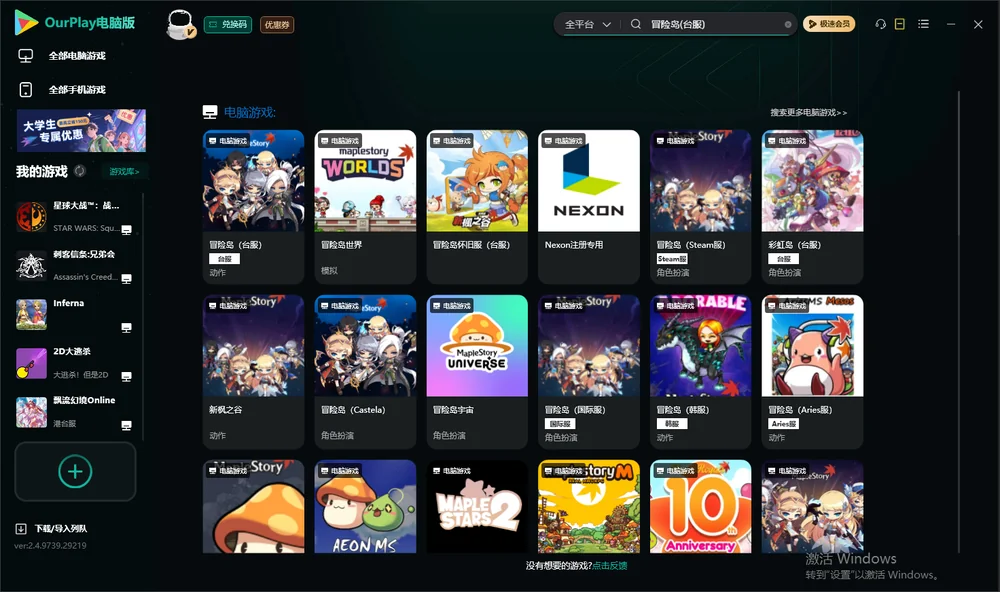This screenshot has width=1000, height=592.
Task: Select the 彩虹岛(台服) game card
Action: point(812,207)
